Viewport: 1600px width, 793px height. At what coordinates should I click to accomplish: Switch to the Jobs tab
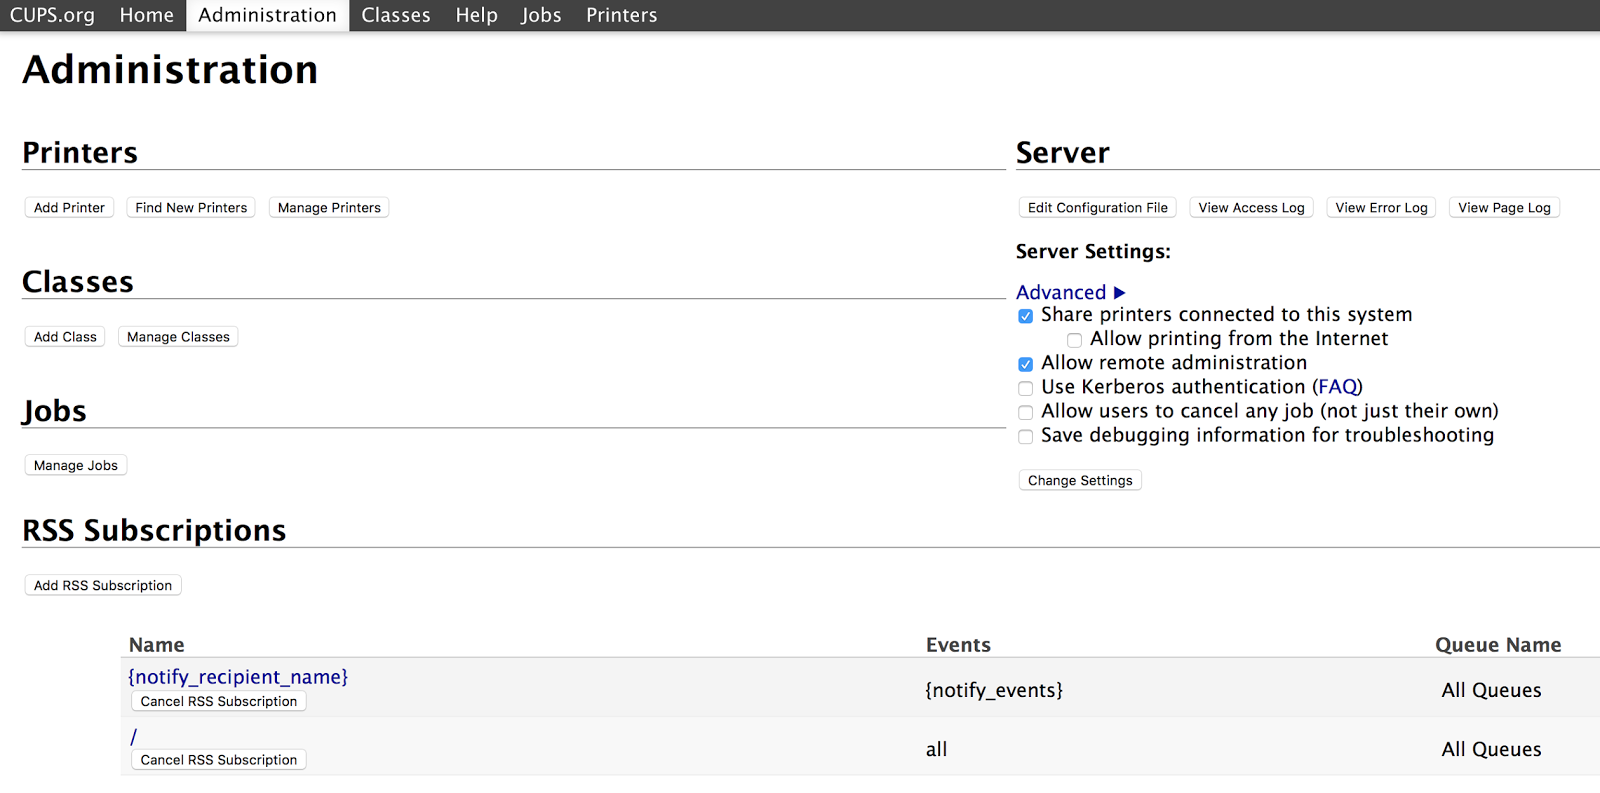(541, 15)
